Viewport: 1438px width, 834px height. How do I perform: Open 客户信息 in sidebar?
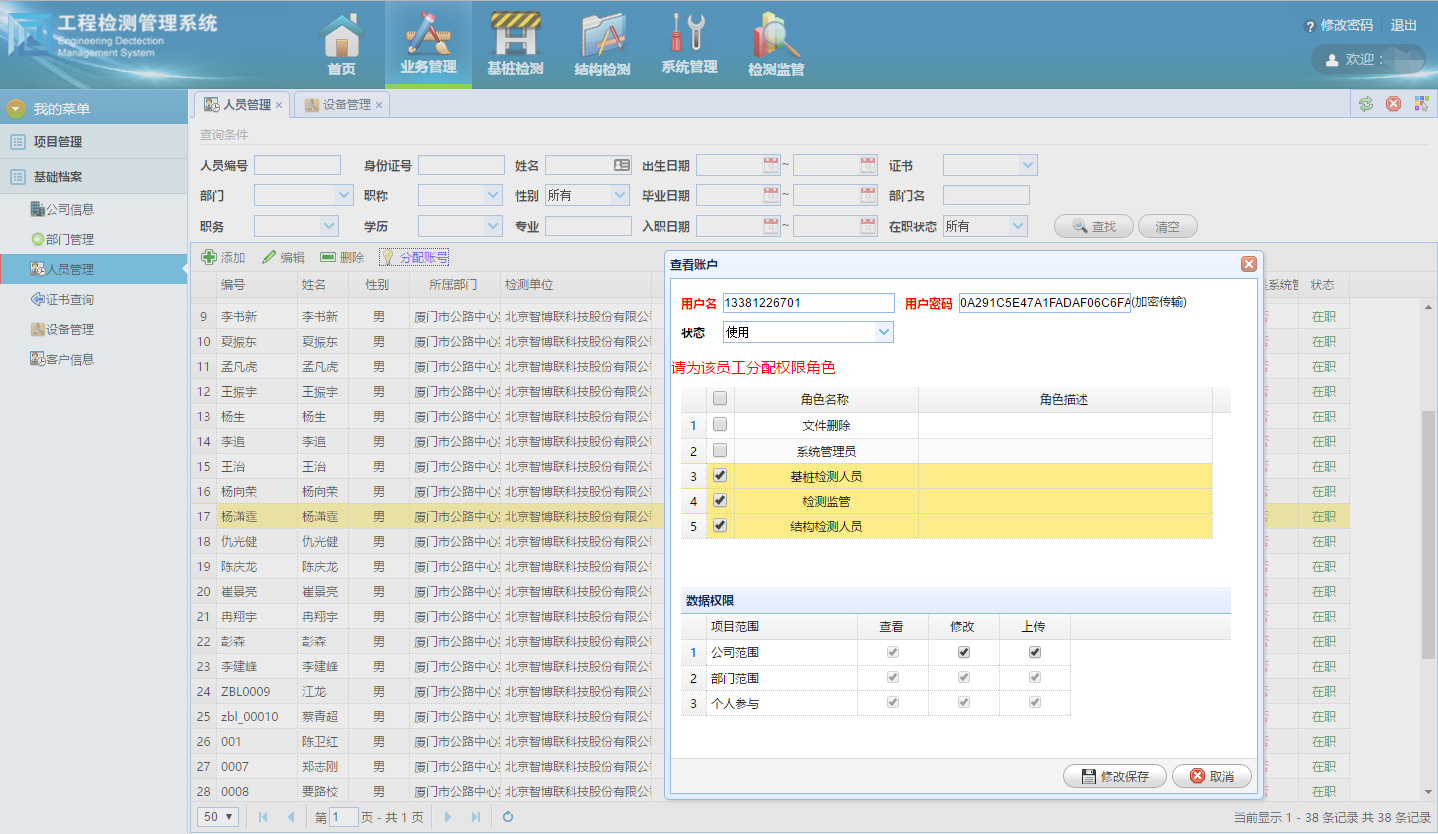coord(69,359)
